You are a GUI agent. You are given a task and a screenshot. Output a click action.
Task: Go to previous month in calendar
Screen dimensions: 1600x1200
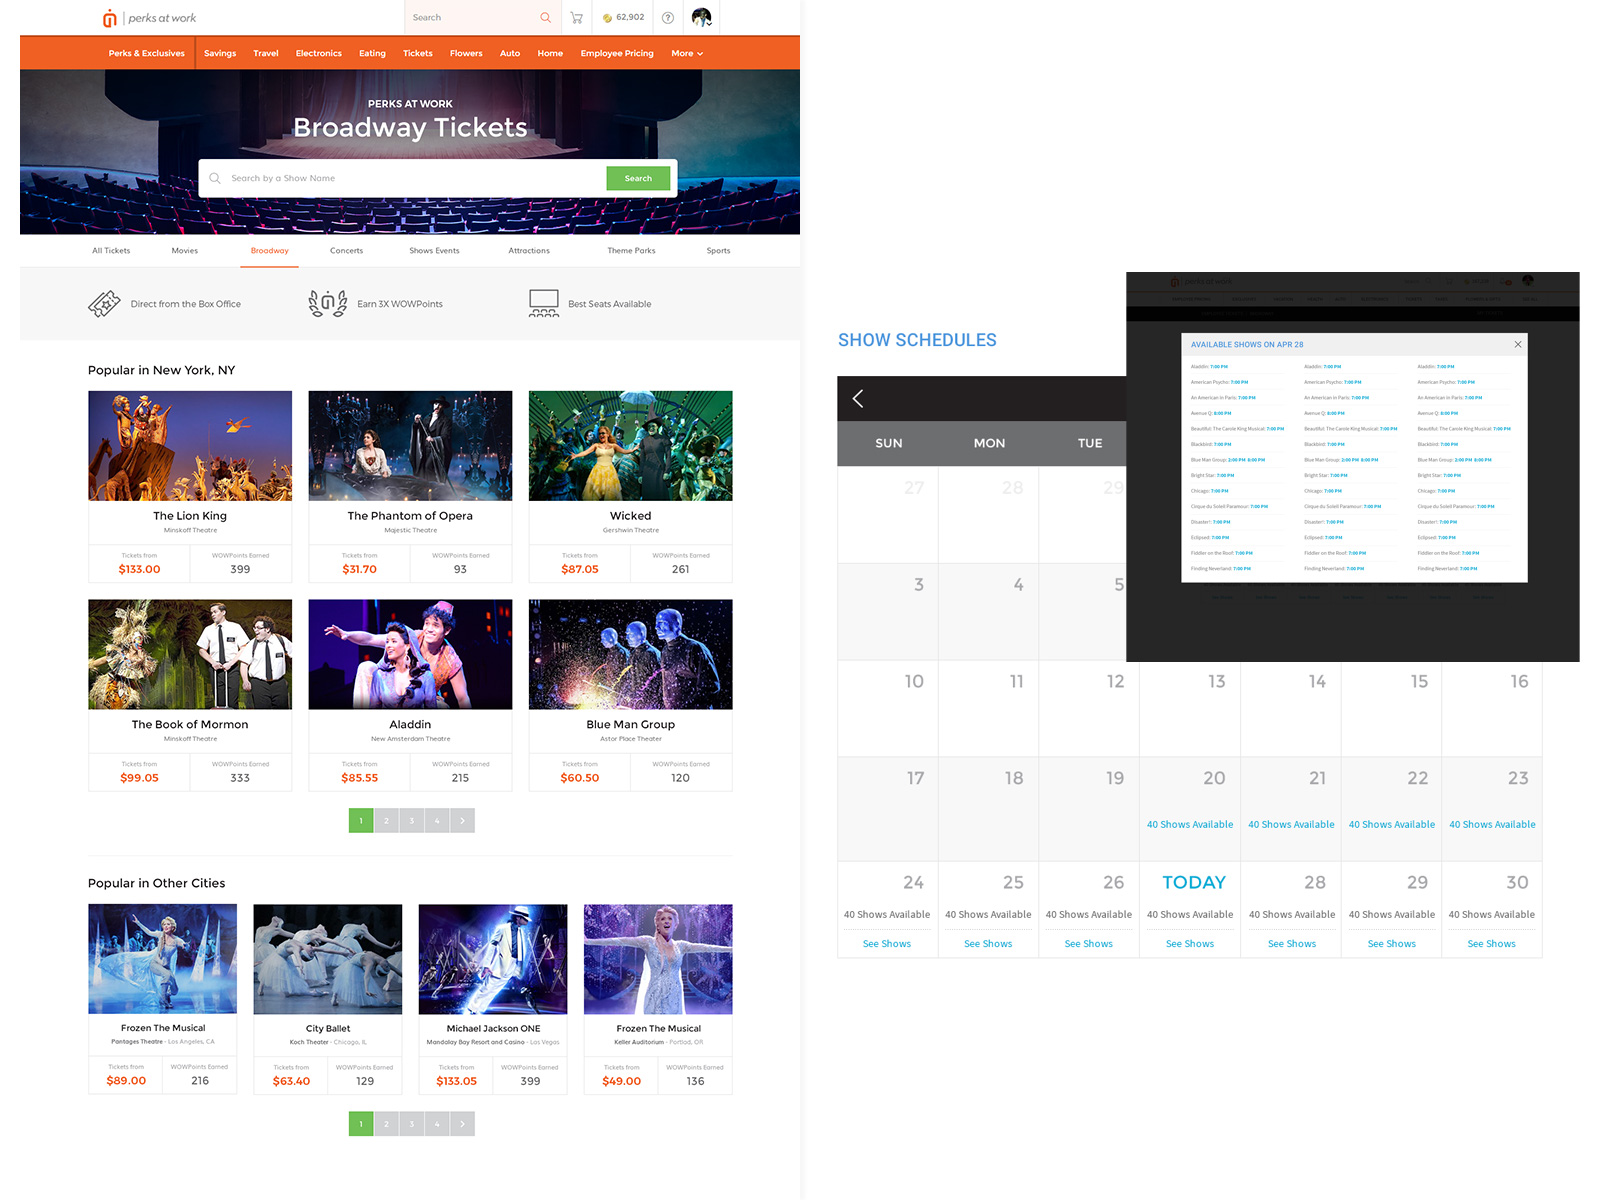[858, 399]
